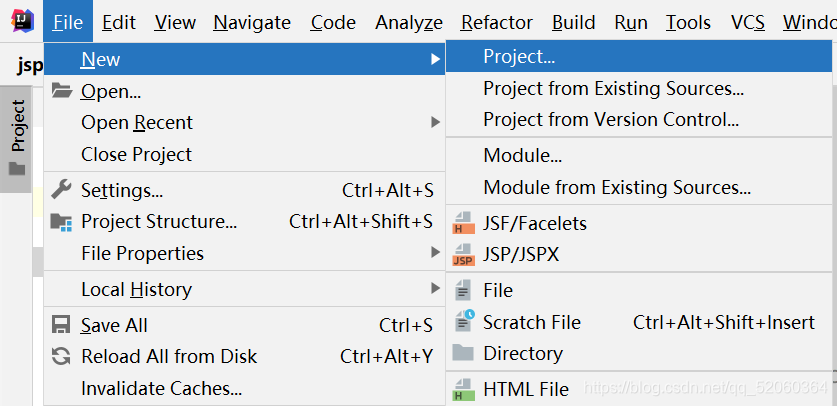Click the Scratch File icon
Image resolution: width=837 pixels, height=406 pixels.
(463, 322)
